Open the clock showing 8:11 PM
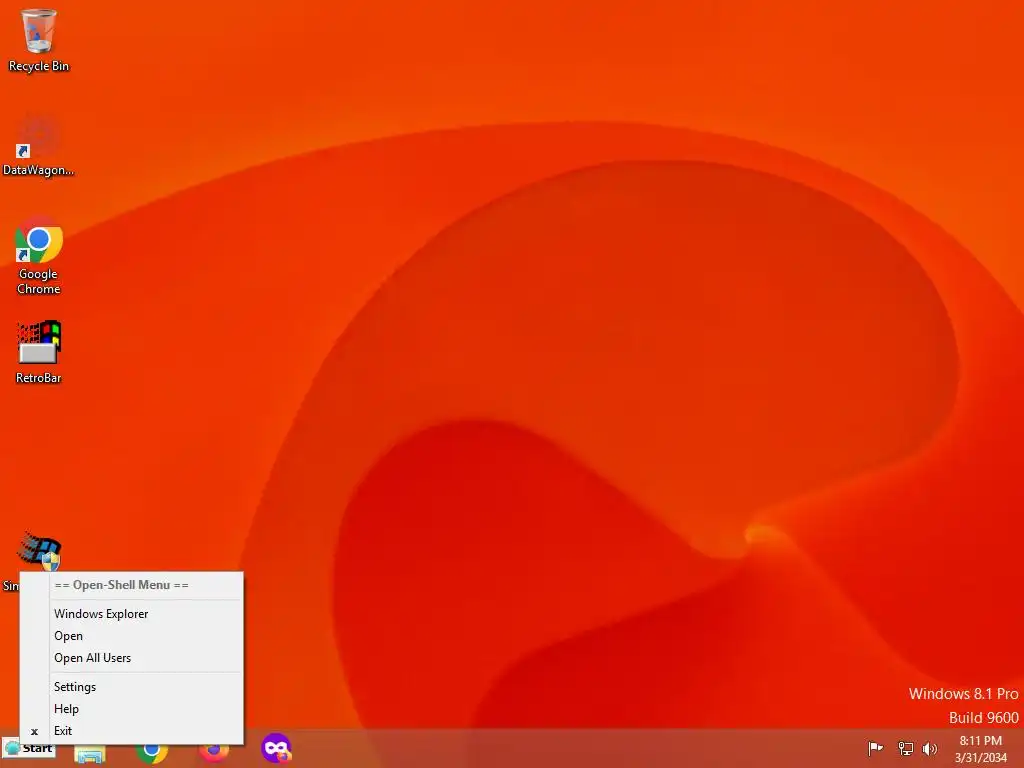1024x768 pixels. click(x=980, y=749)
